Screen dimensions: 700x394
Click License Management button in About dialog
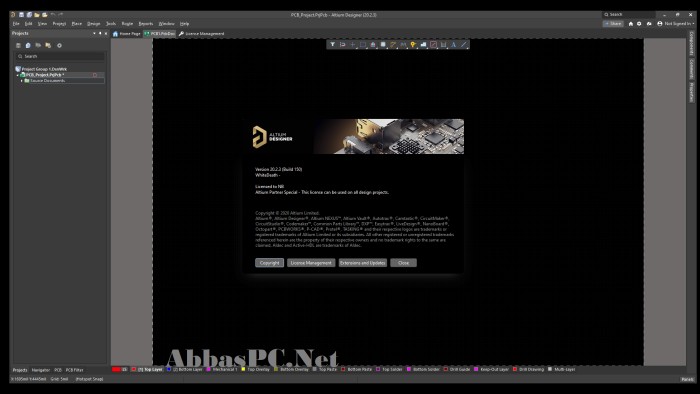click(x=311, y=263)
